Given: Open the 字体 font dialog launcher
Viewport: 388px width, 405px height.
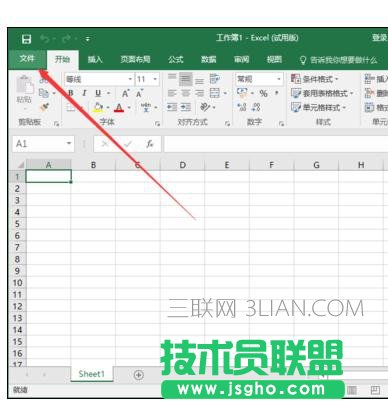Looking at the screenshot, I should point(157,124).
